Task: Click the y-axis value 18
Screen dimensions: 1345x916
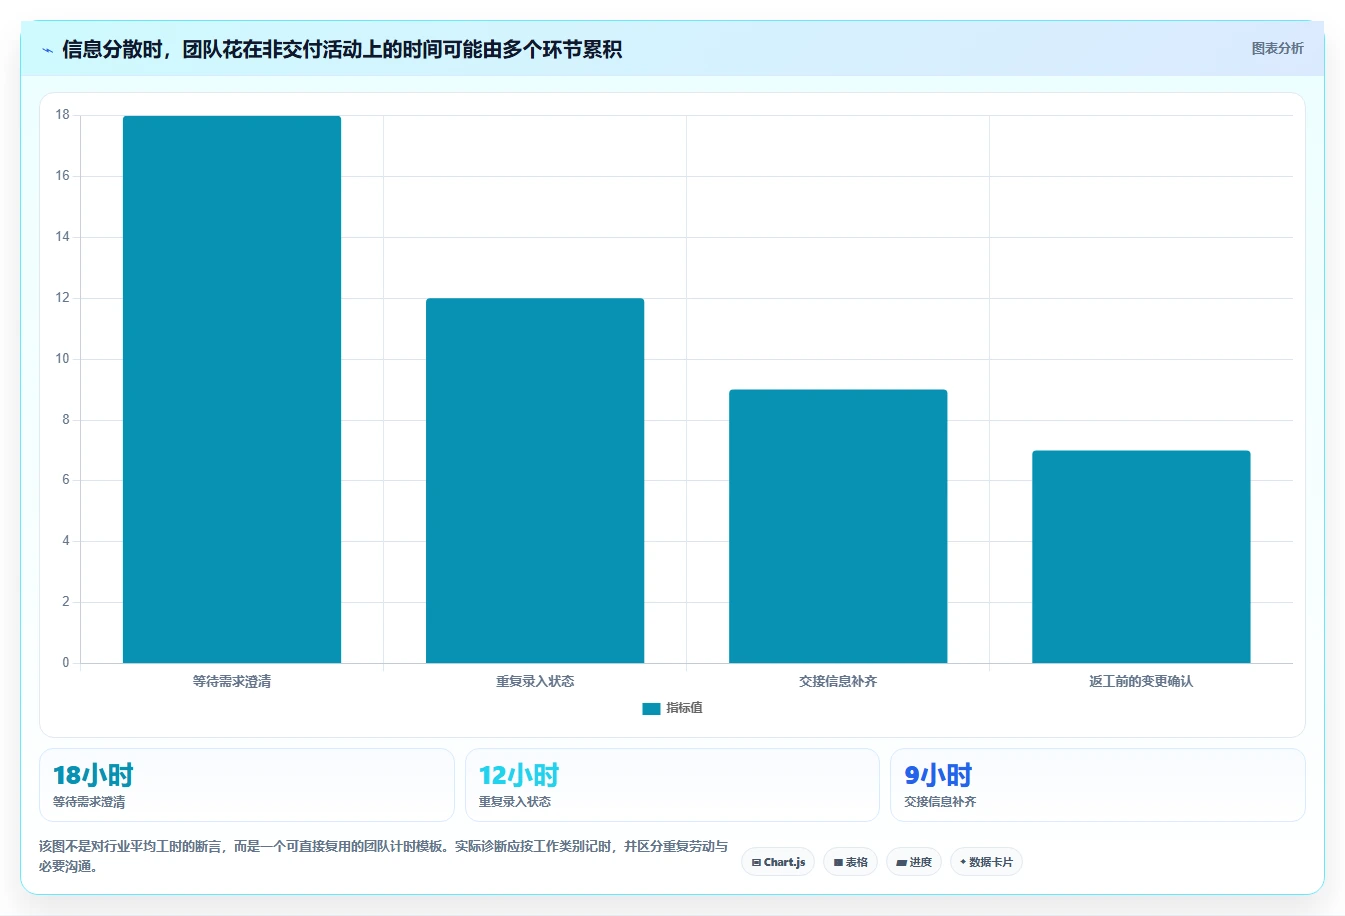Action: click(x=63, y=115)
